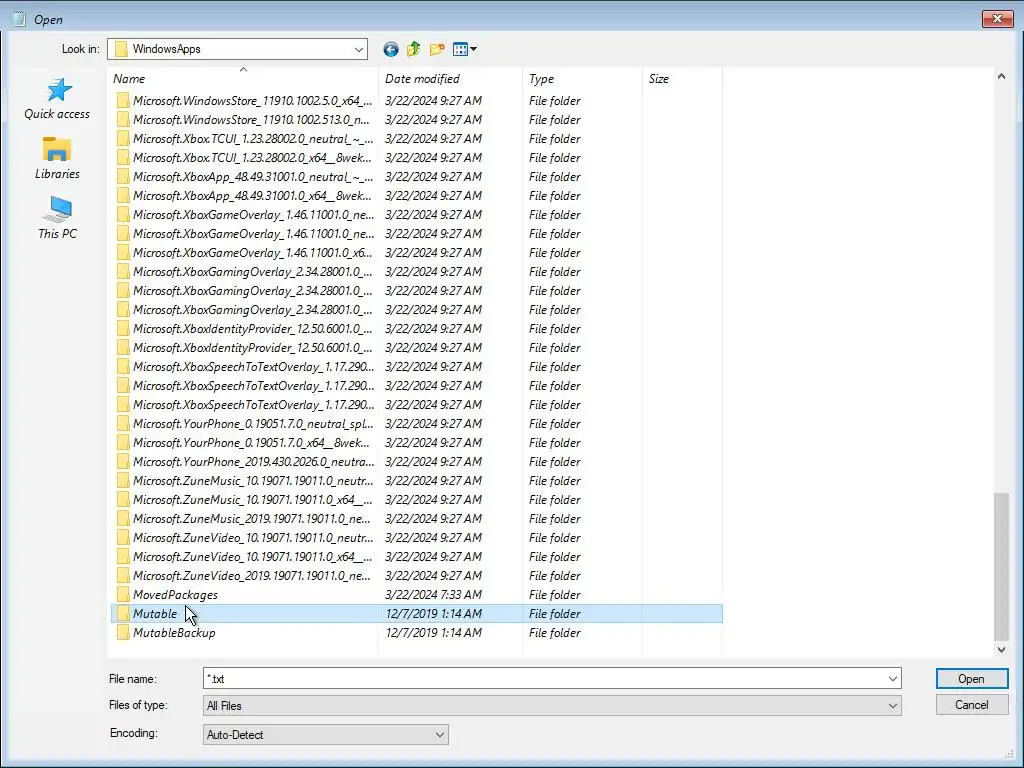Expand view menu options arrow
1024x768 pixels.
pos(473,49)
